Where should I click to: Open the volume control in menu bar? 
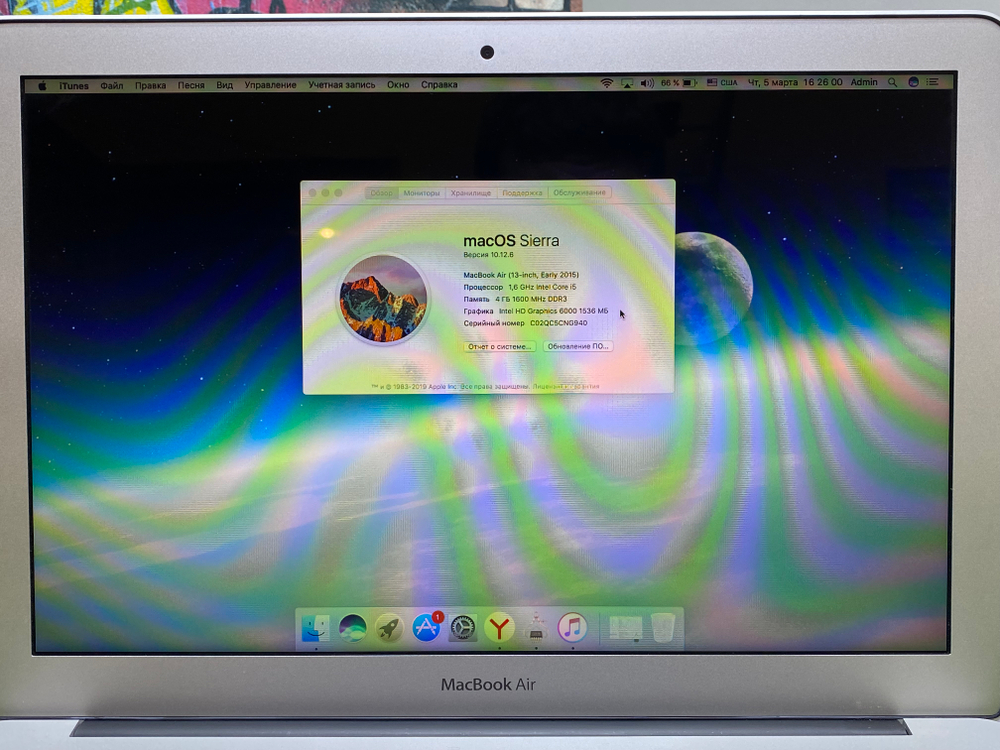[645, 82]
